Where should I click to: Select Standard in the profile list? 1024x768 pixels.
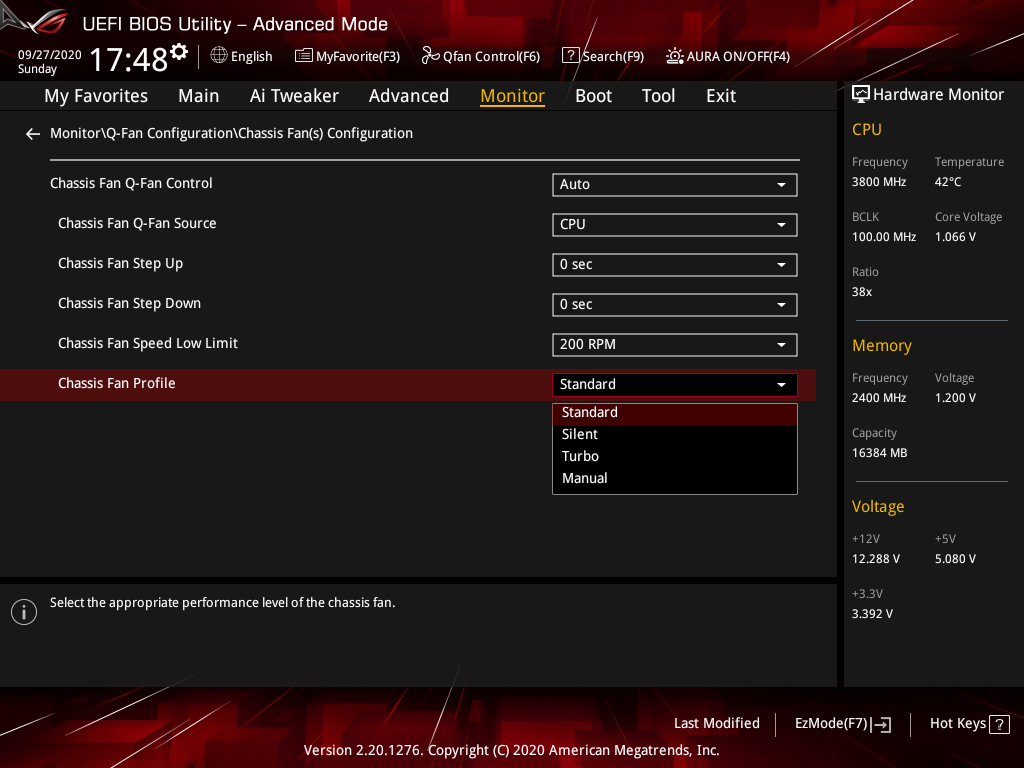[x=675, y=413]
